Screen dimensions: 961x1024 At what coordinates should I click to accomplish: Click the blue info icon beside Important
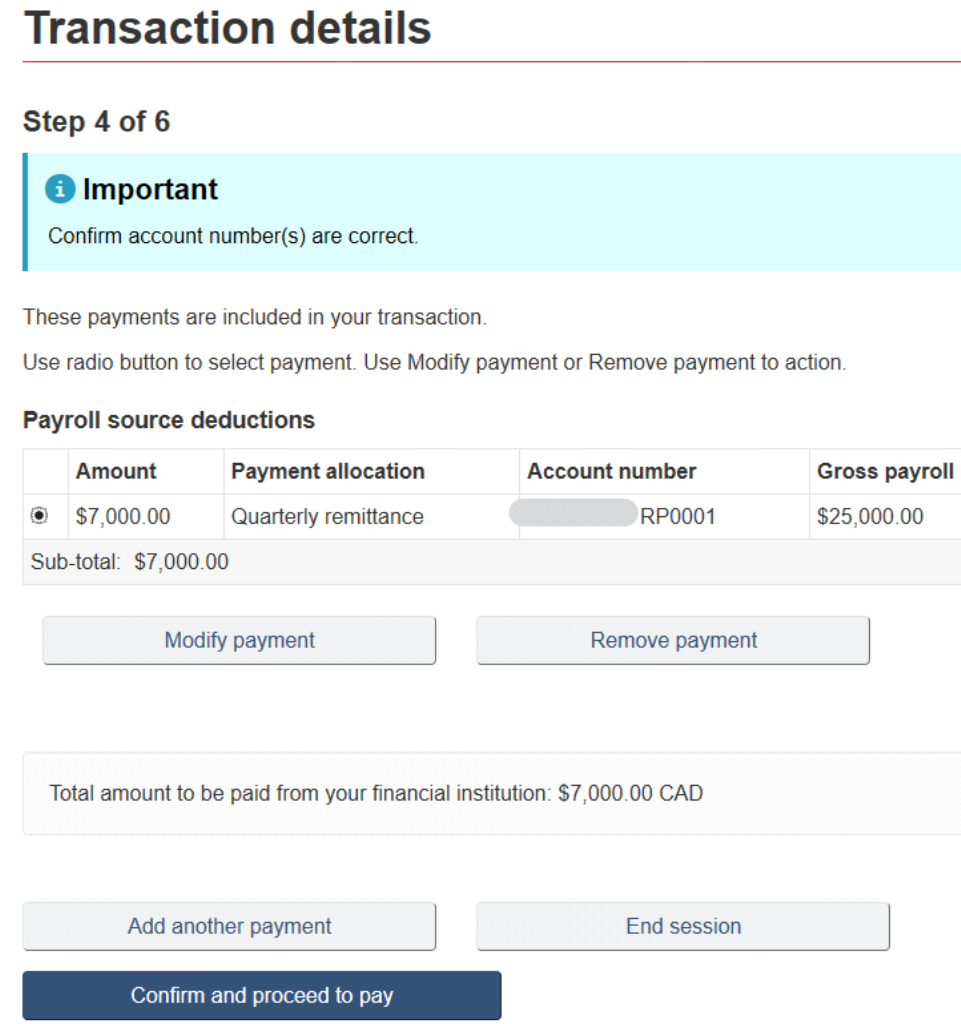tap(60, 189)
